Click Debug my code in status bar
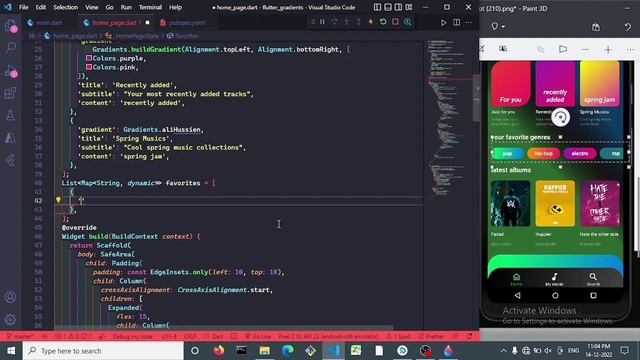 coord(133,336)
